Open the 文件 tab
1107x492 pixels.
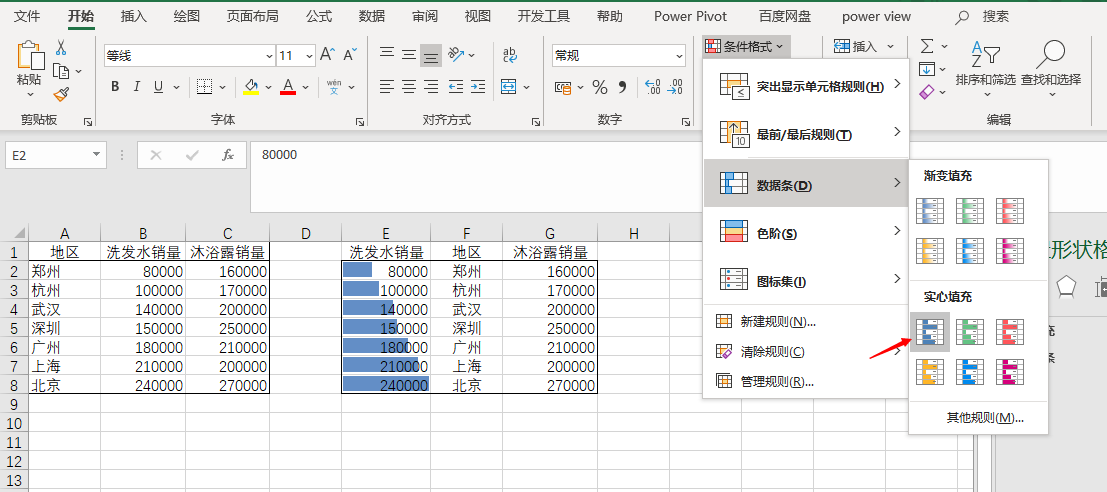click(28, 16)
